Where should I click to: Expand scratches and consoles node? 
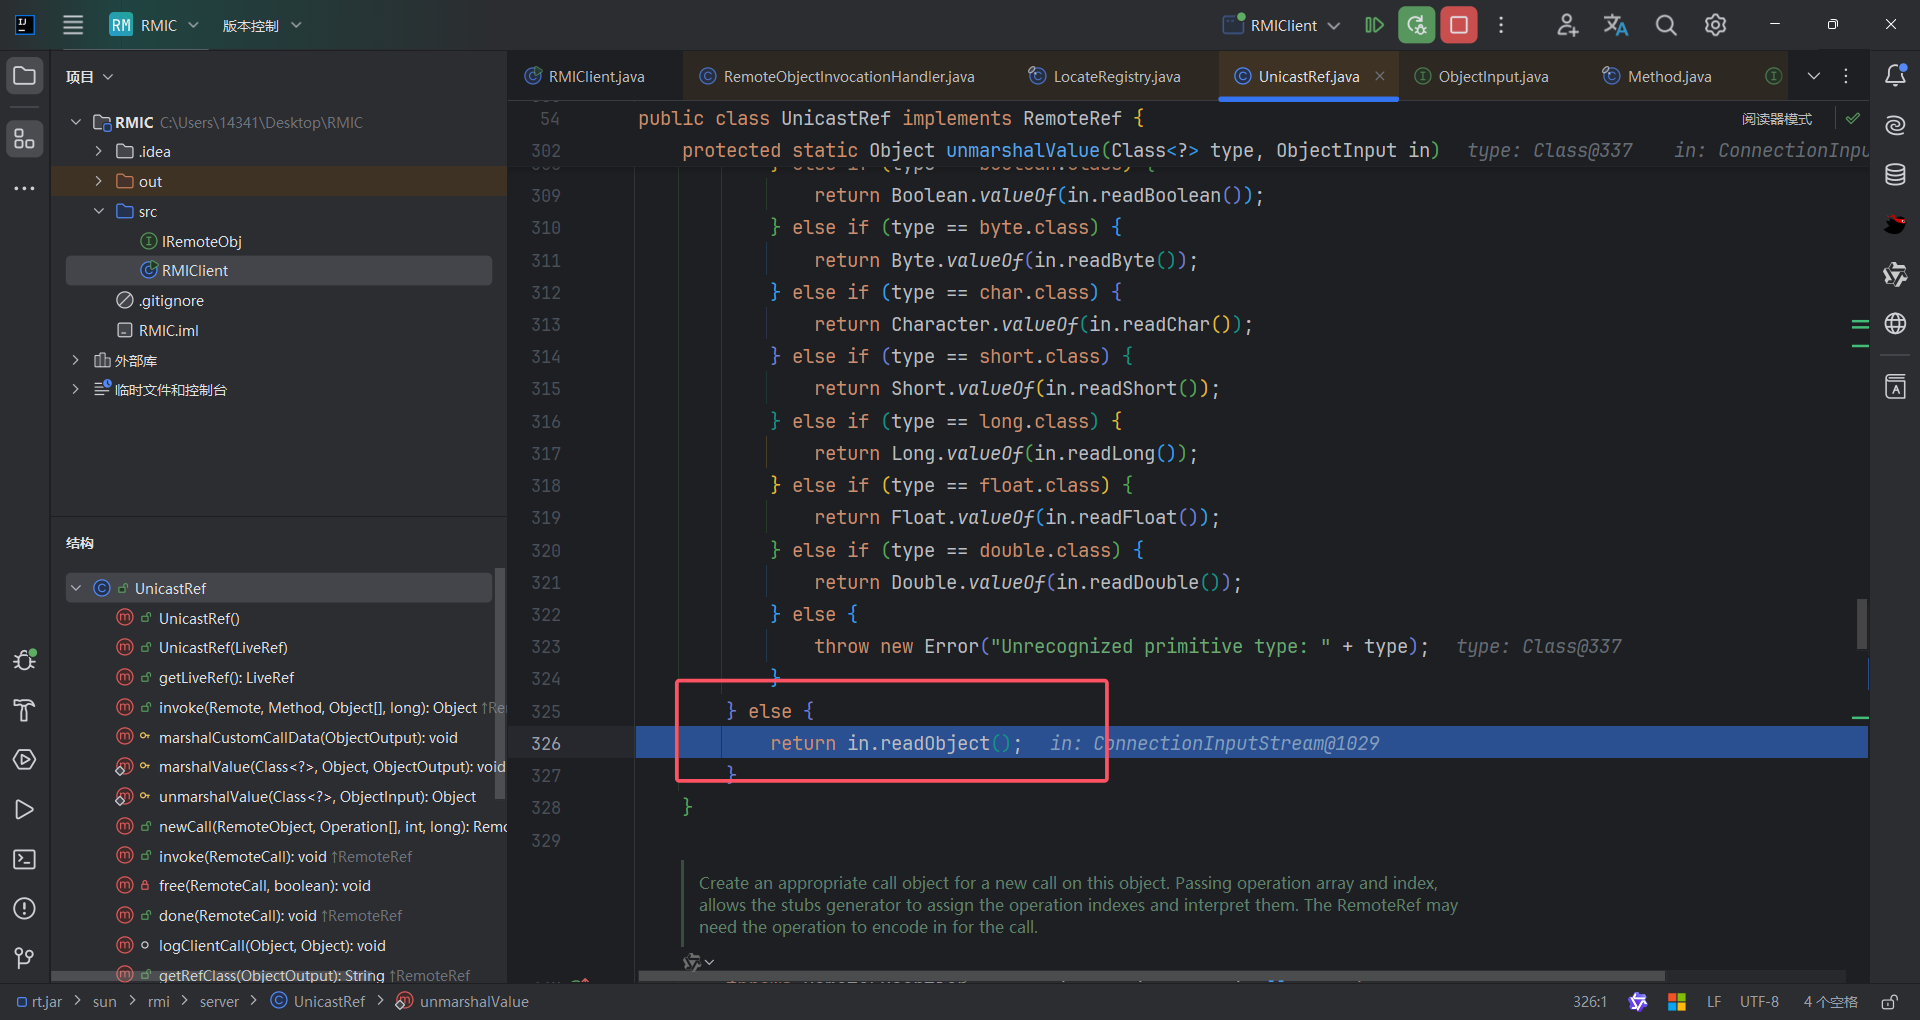tap(76, 389)
